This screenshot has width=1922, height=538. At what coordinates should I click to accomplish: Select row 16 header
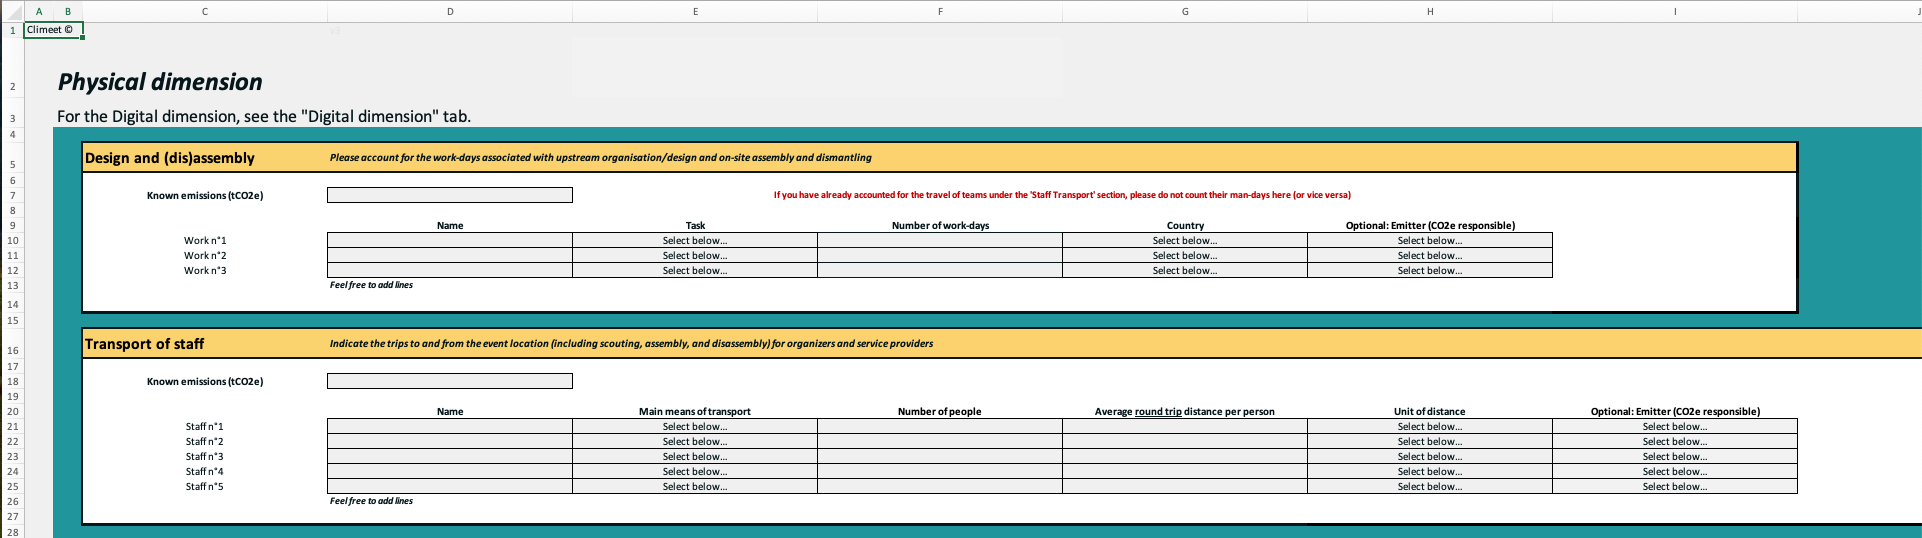(x=13, y=350)
